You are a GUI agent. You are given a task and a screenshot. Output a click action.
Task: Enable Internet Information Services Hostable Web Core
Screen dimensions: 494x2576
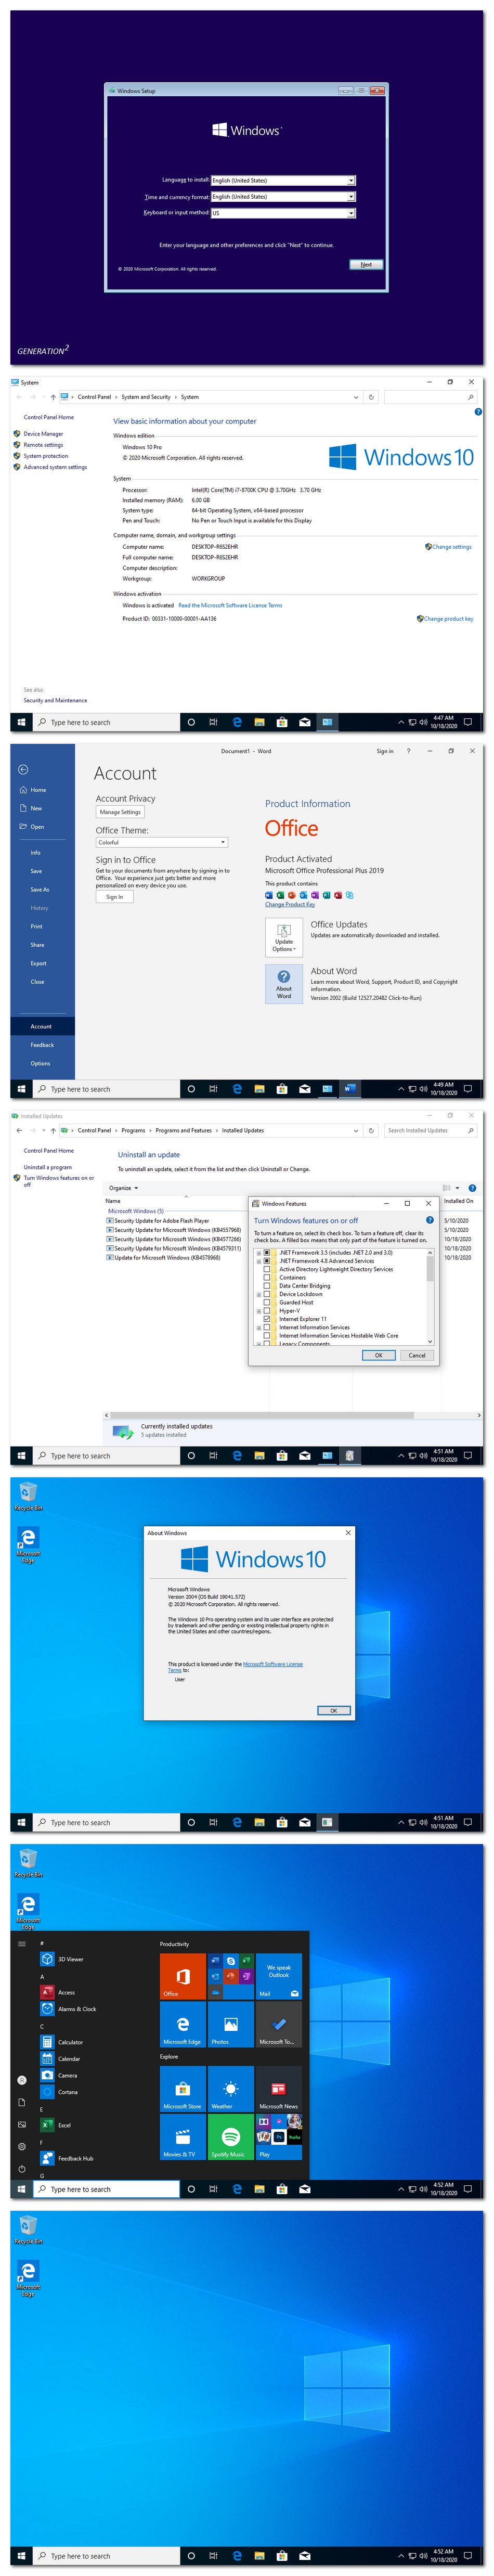(x=266, y=1336)
